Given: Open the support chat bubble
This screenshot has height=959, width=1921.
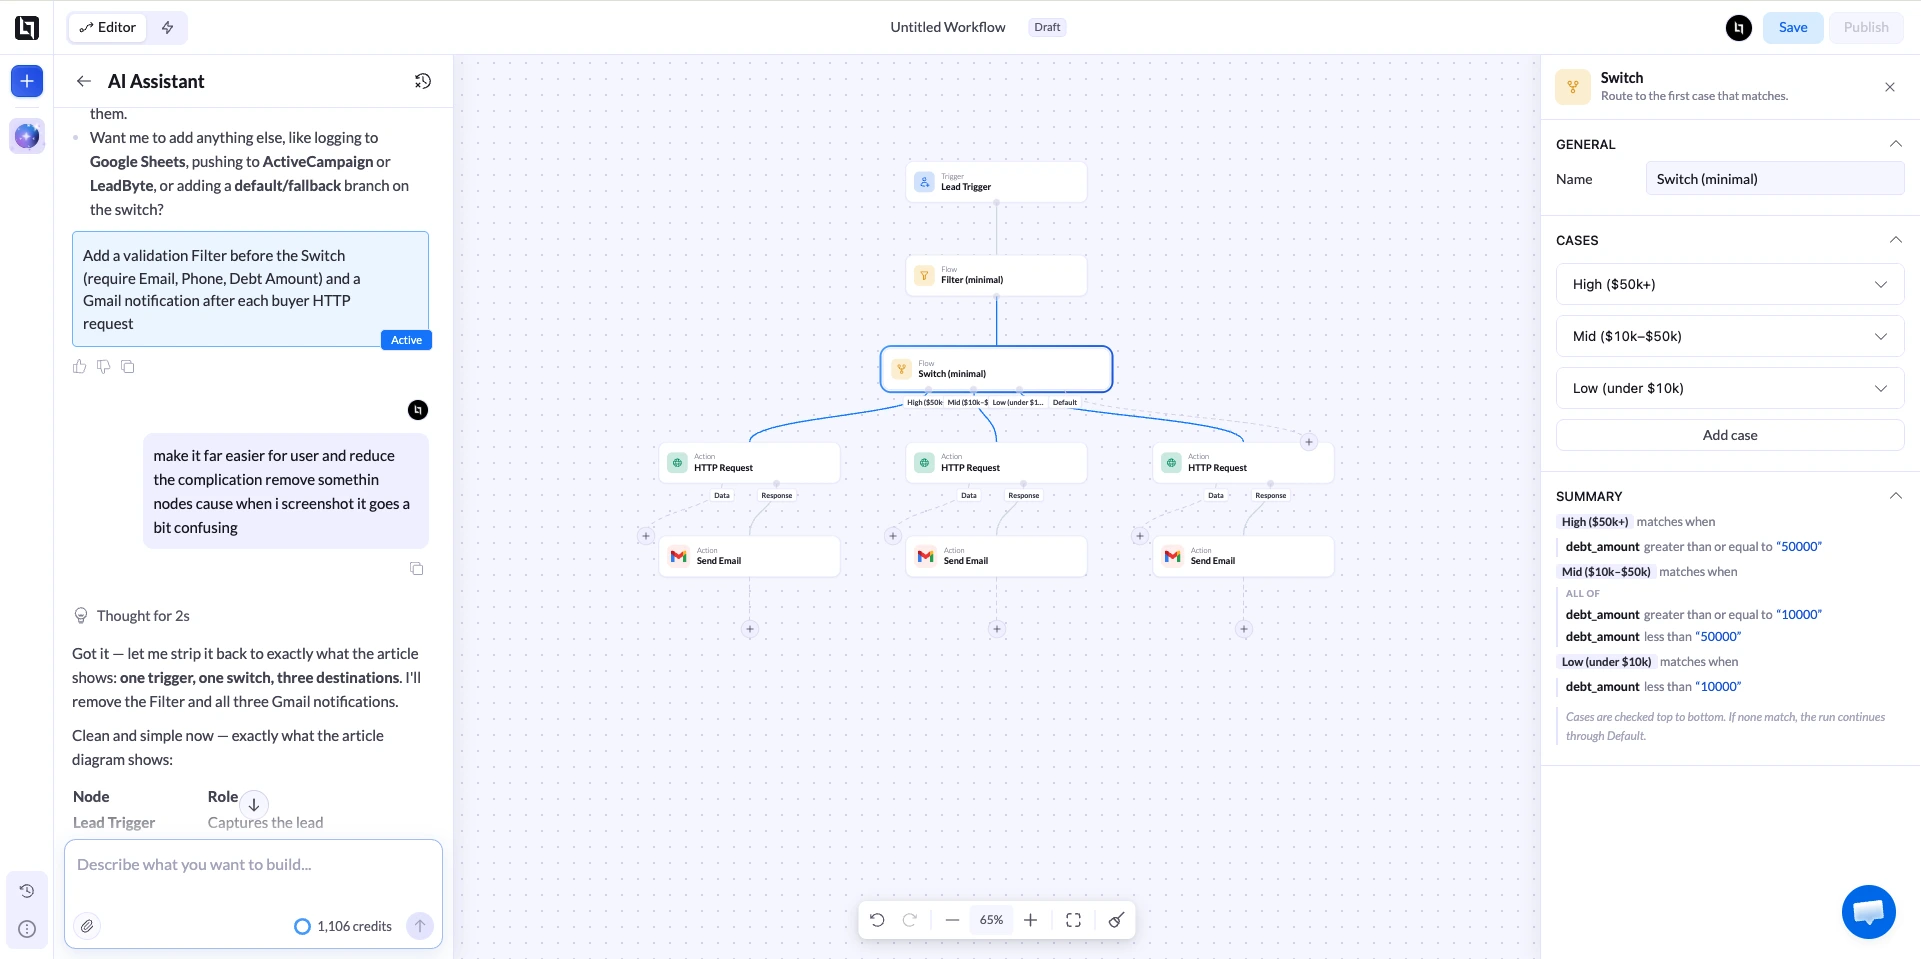Looking at the screenshot, I should tap(1868, 912).
